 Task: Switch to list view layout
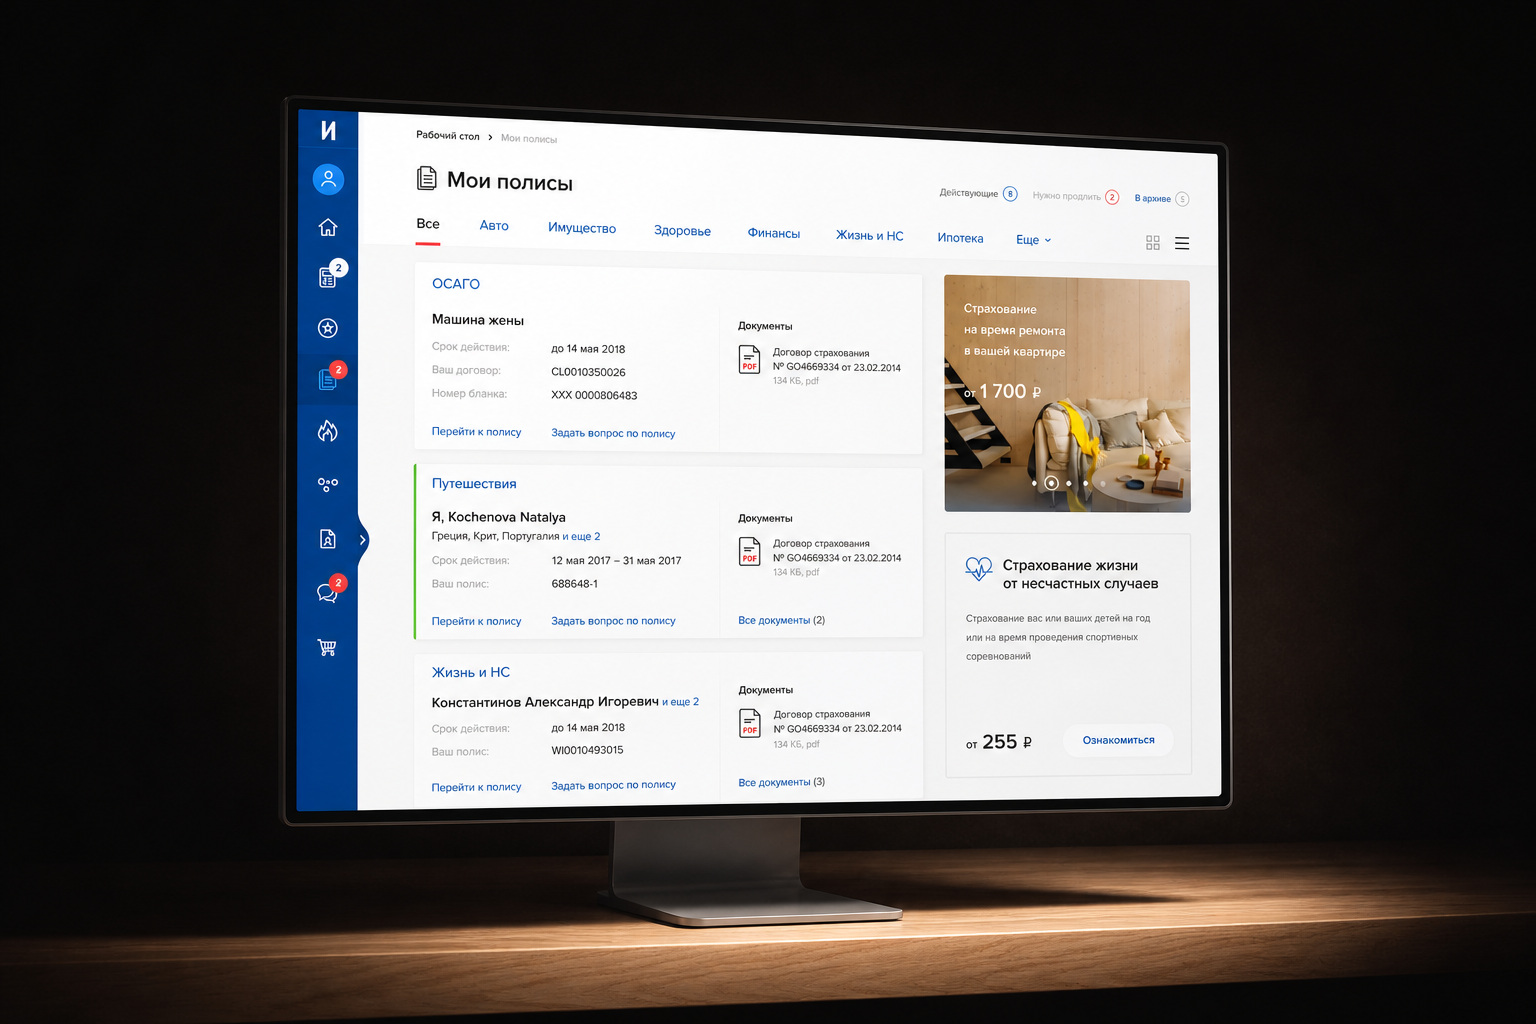pos(1182,243)
